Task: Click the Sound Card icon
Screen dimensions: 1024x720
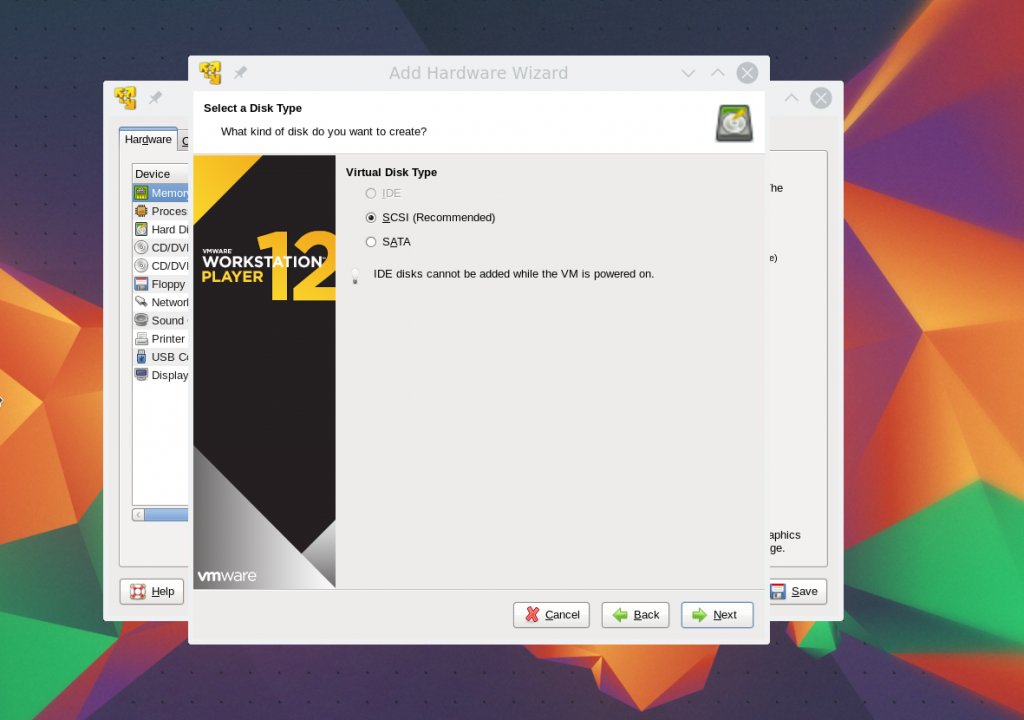Action: [141, 320]
